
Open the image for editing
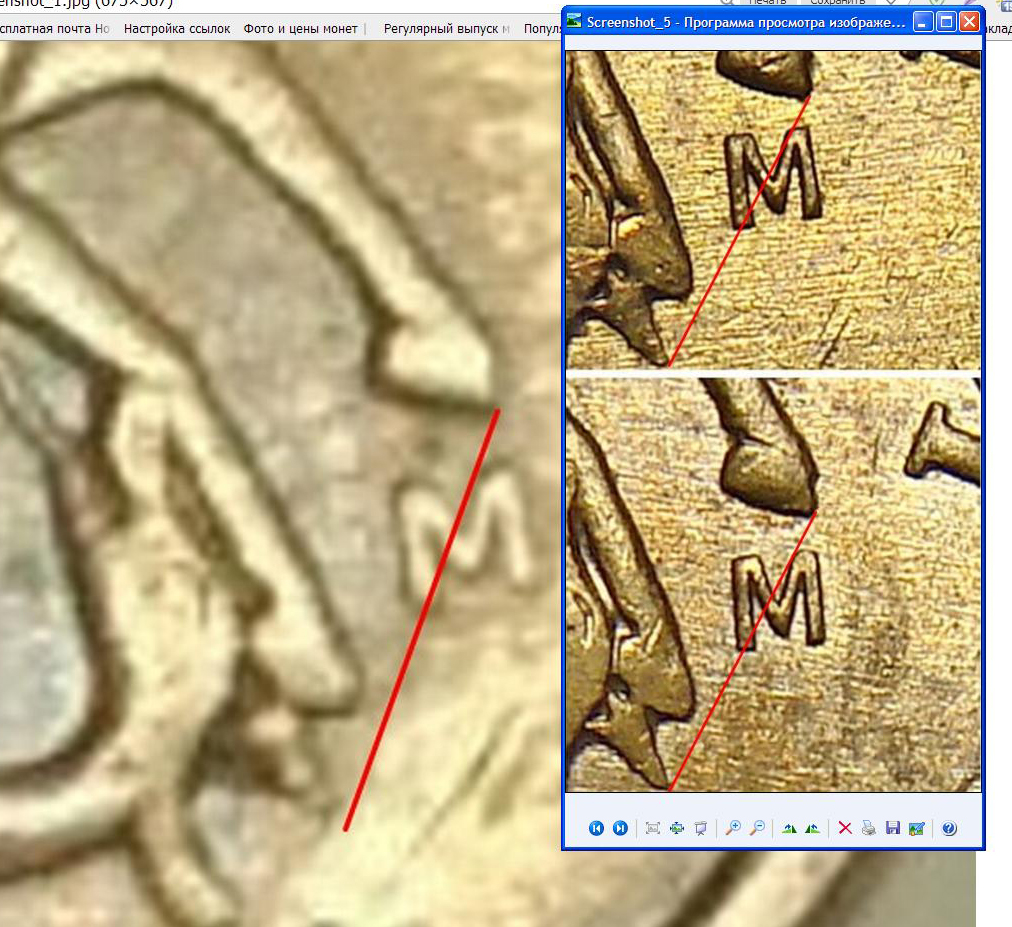[x=916, y=828]
